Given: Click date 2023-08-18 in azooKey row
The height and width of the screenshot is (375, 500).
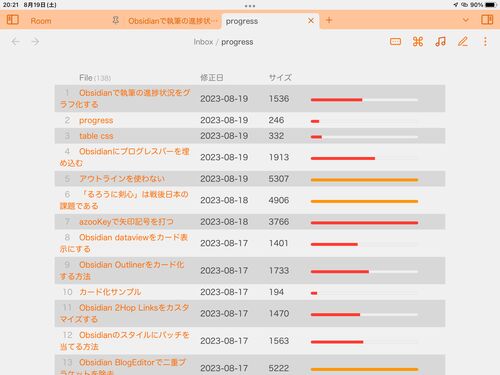Looking at the screenshot, I should coord(224,222).
